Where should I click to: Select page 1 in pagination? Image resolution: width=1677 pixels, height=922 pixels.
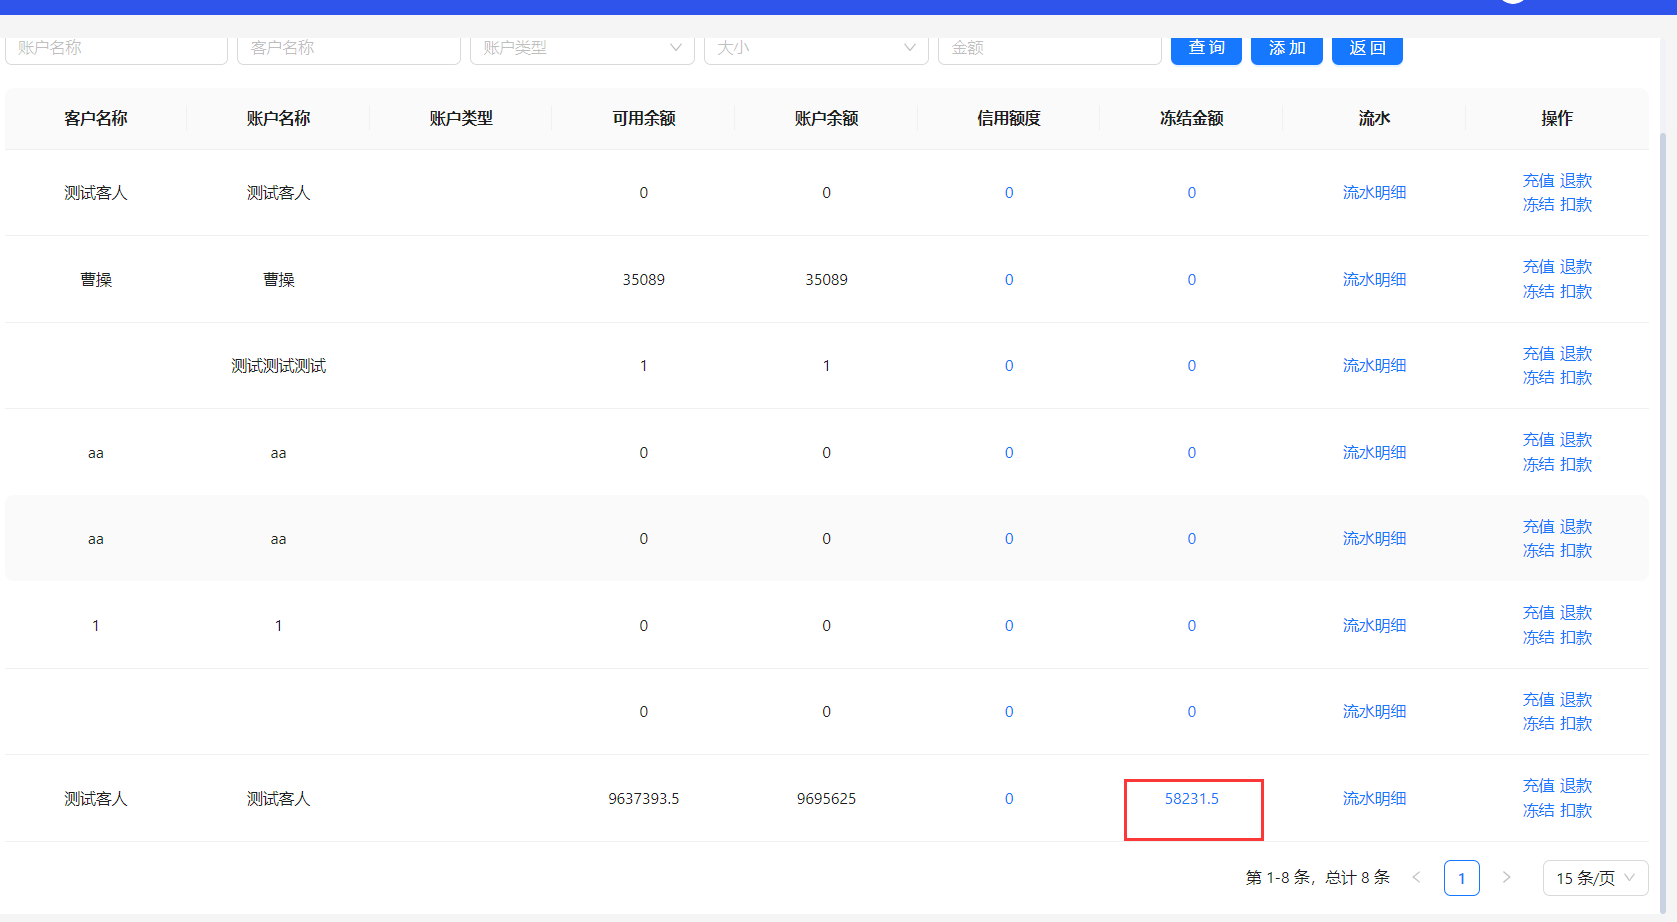tap(1461, 878)
